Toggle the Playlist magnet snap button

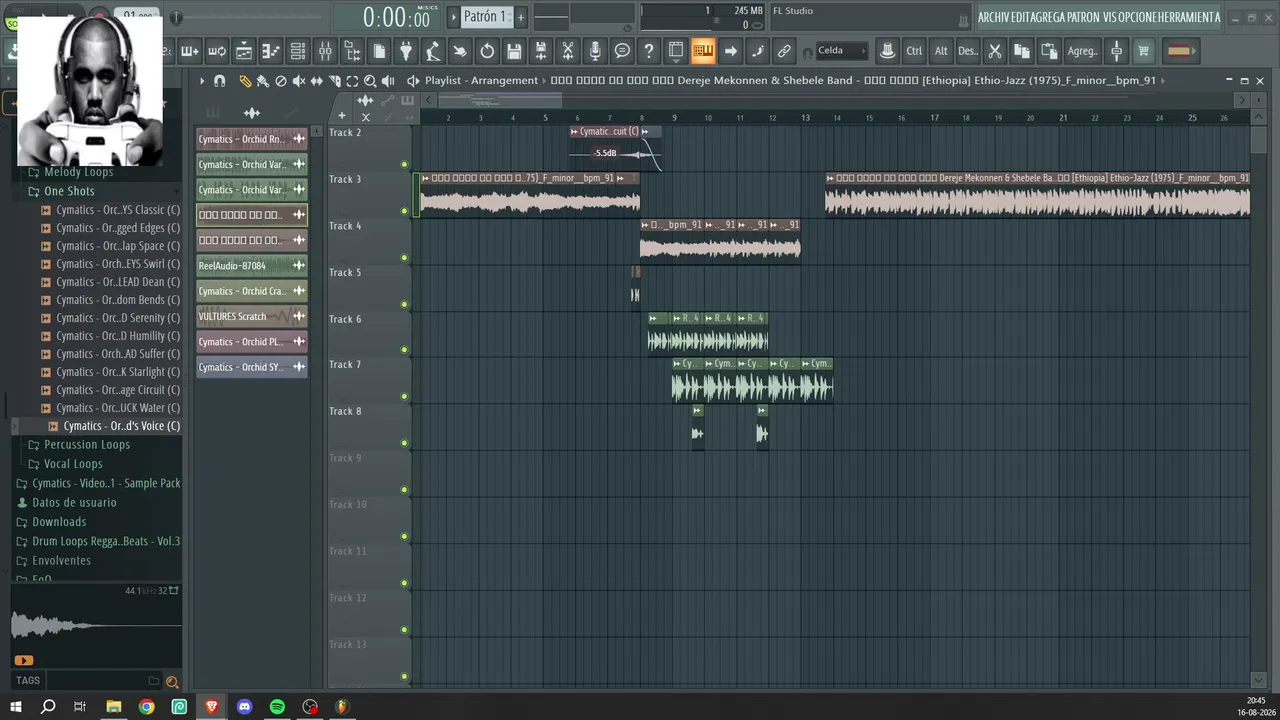(x=220, y=81)
